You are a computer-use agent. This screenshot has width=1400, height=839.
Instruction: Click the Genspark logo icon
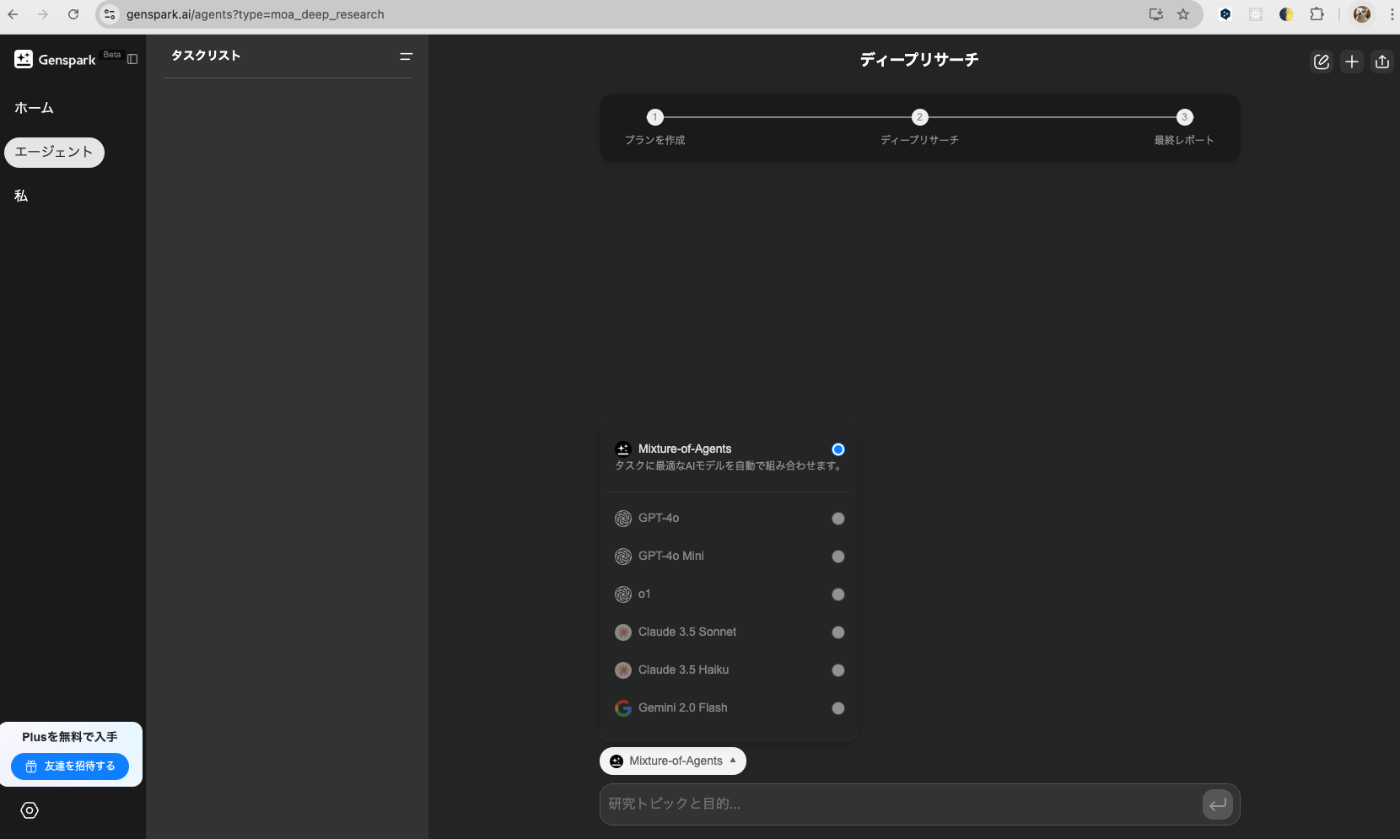[x=23, y=59]
